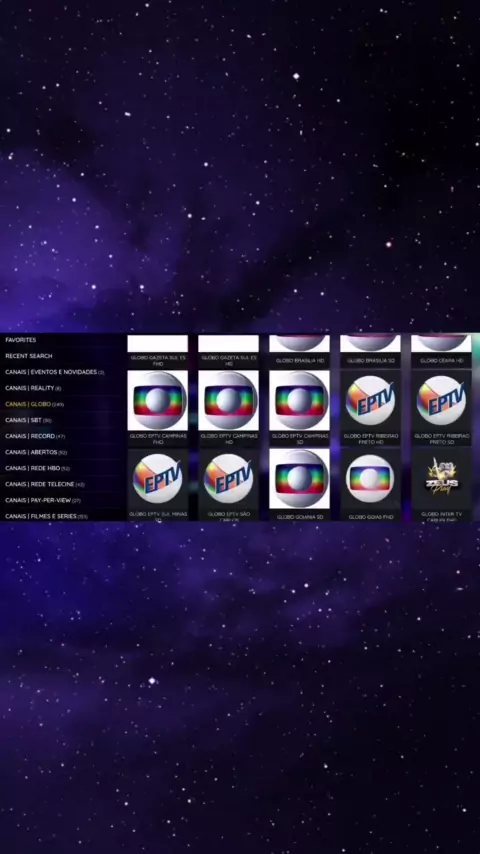Viewport: 480px width, 854px height.
Task: Open the Favorites category
Action: (x=21, y=340)
